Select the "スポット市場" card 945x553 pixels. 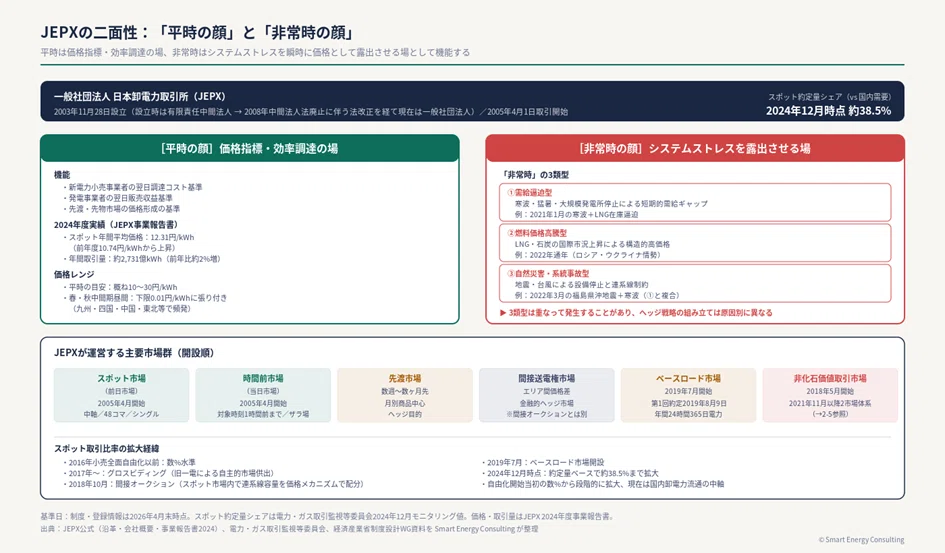click(121, 395)
